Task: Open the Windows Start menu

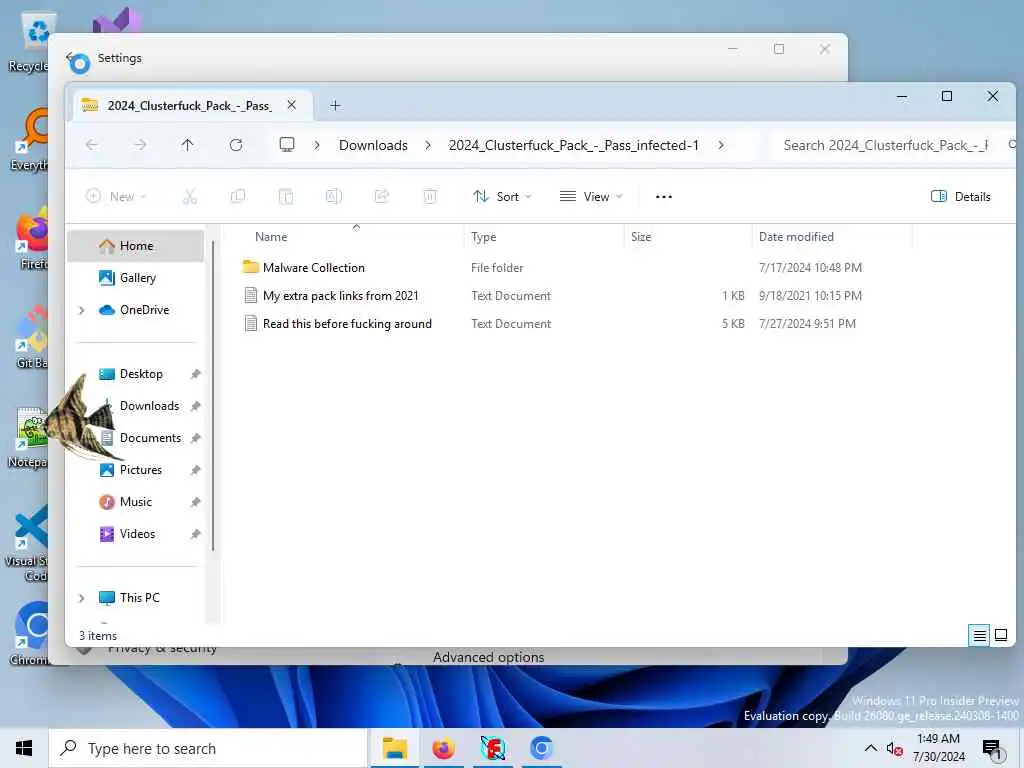Action: [x=24, y=748]
